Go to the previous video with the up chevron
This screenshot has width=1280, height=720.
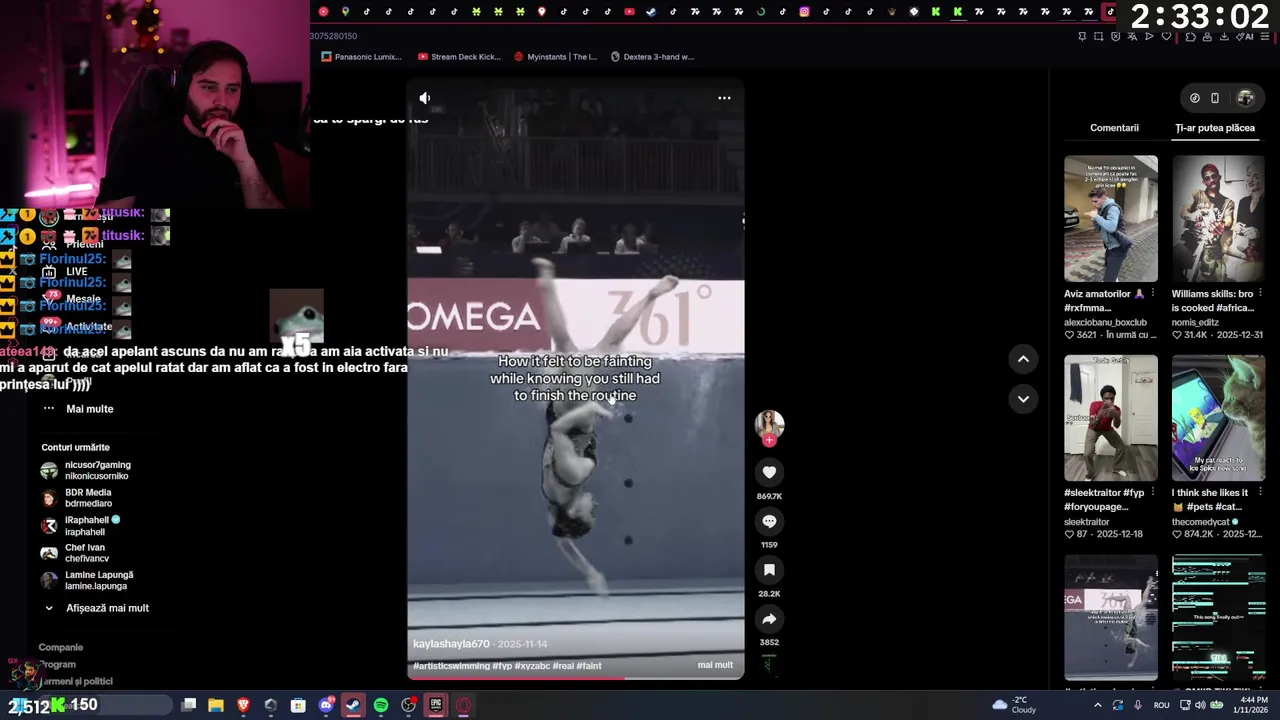1023,359
